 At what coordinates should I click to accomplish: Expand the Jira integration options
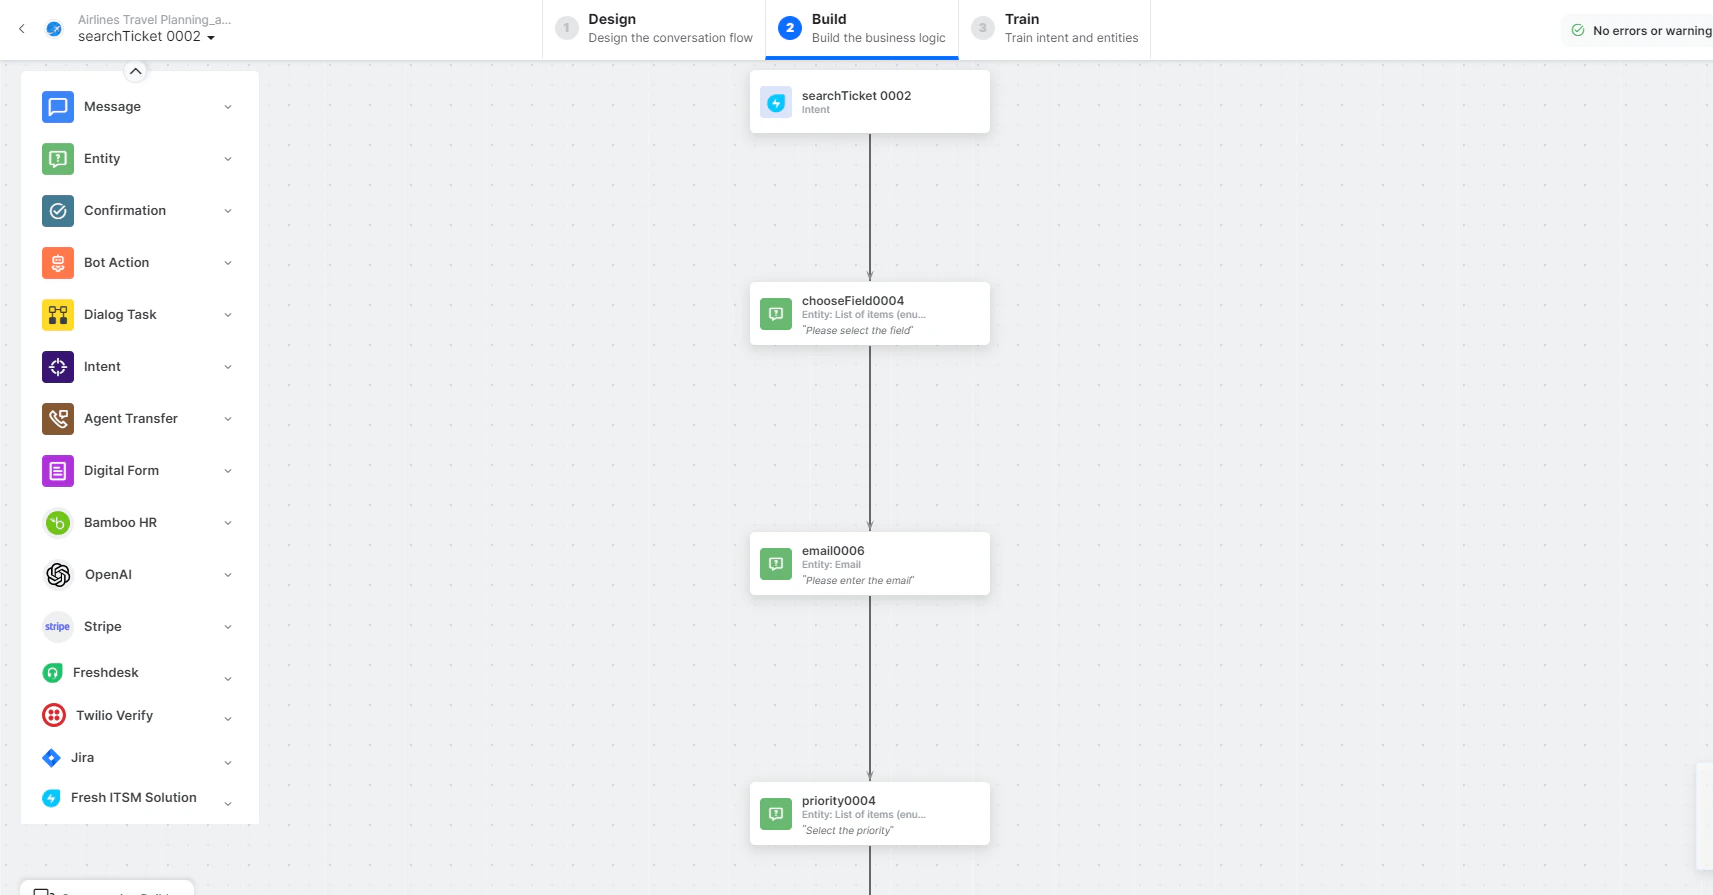pyautogui.click(x=228, y=762)
